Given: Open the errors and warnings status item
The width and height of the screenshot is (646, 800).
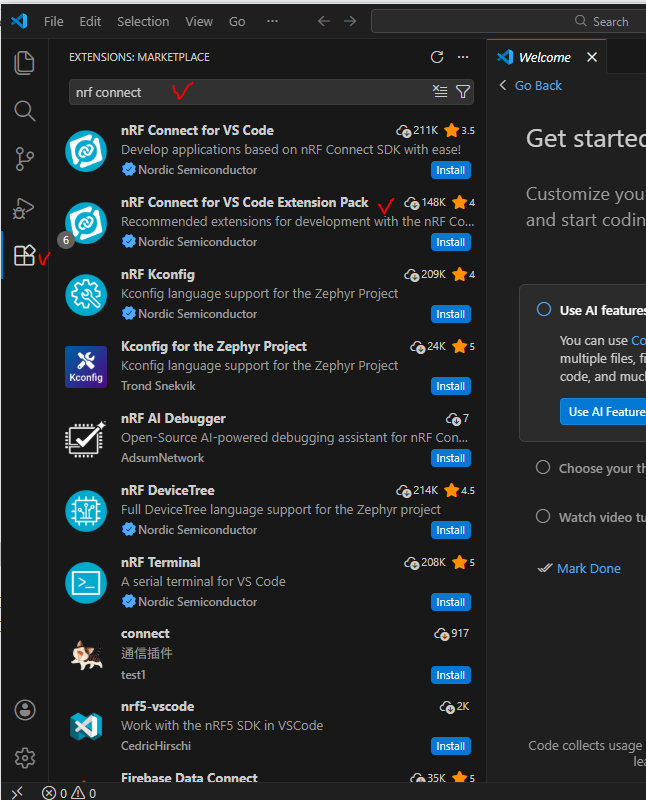Looking at the screenshot, I should point(69,793).
